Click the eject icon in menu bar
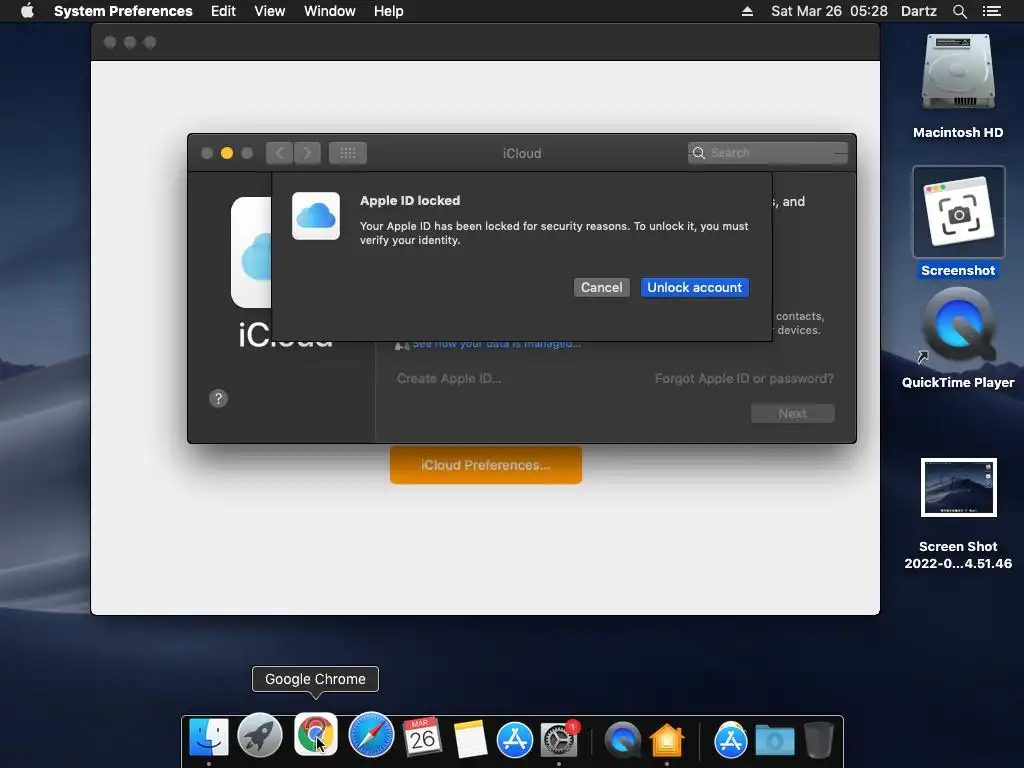This screenshot has width=1024, height=768. pos(747,11)
